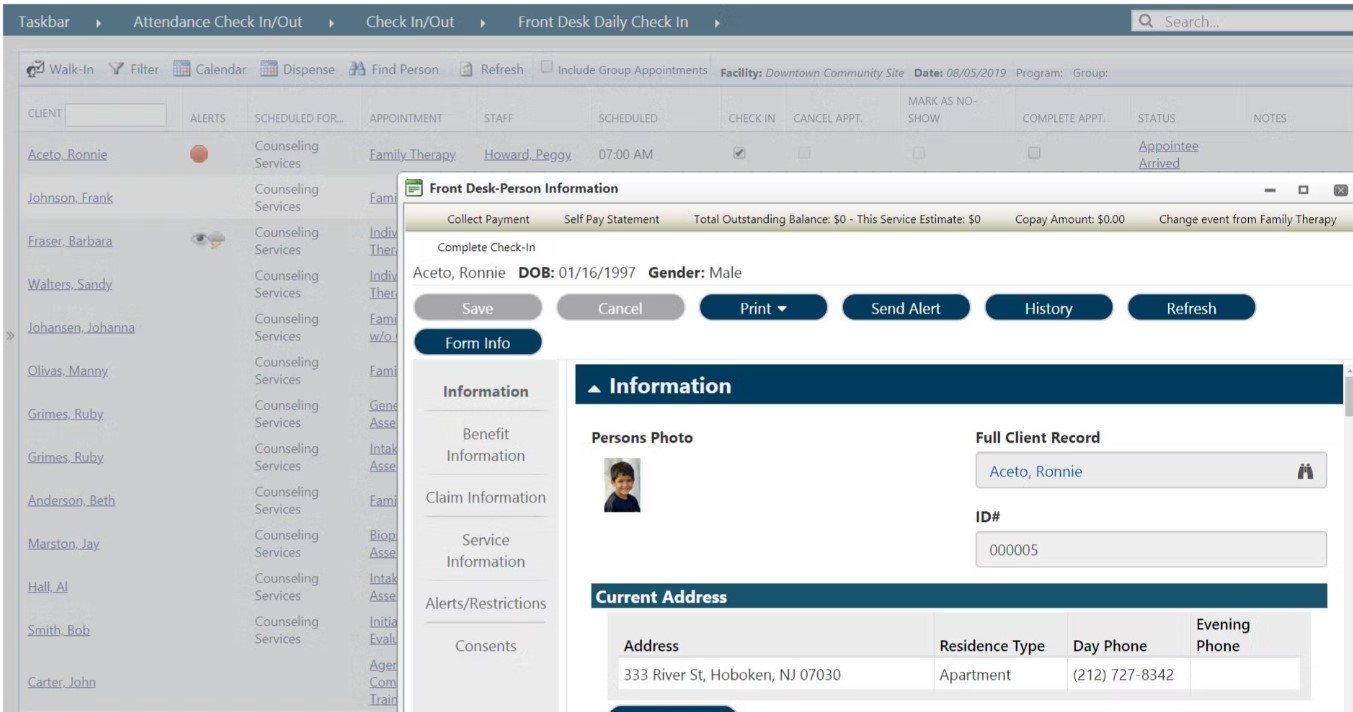This screenshot has width=1353, height=712.
Task: Open Anderson, Beth client link
Action: 71,500
